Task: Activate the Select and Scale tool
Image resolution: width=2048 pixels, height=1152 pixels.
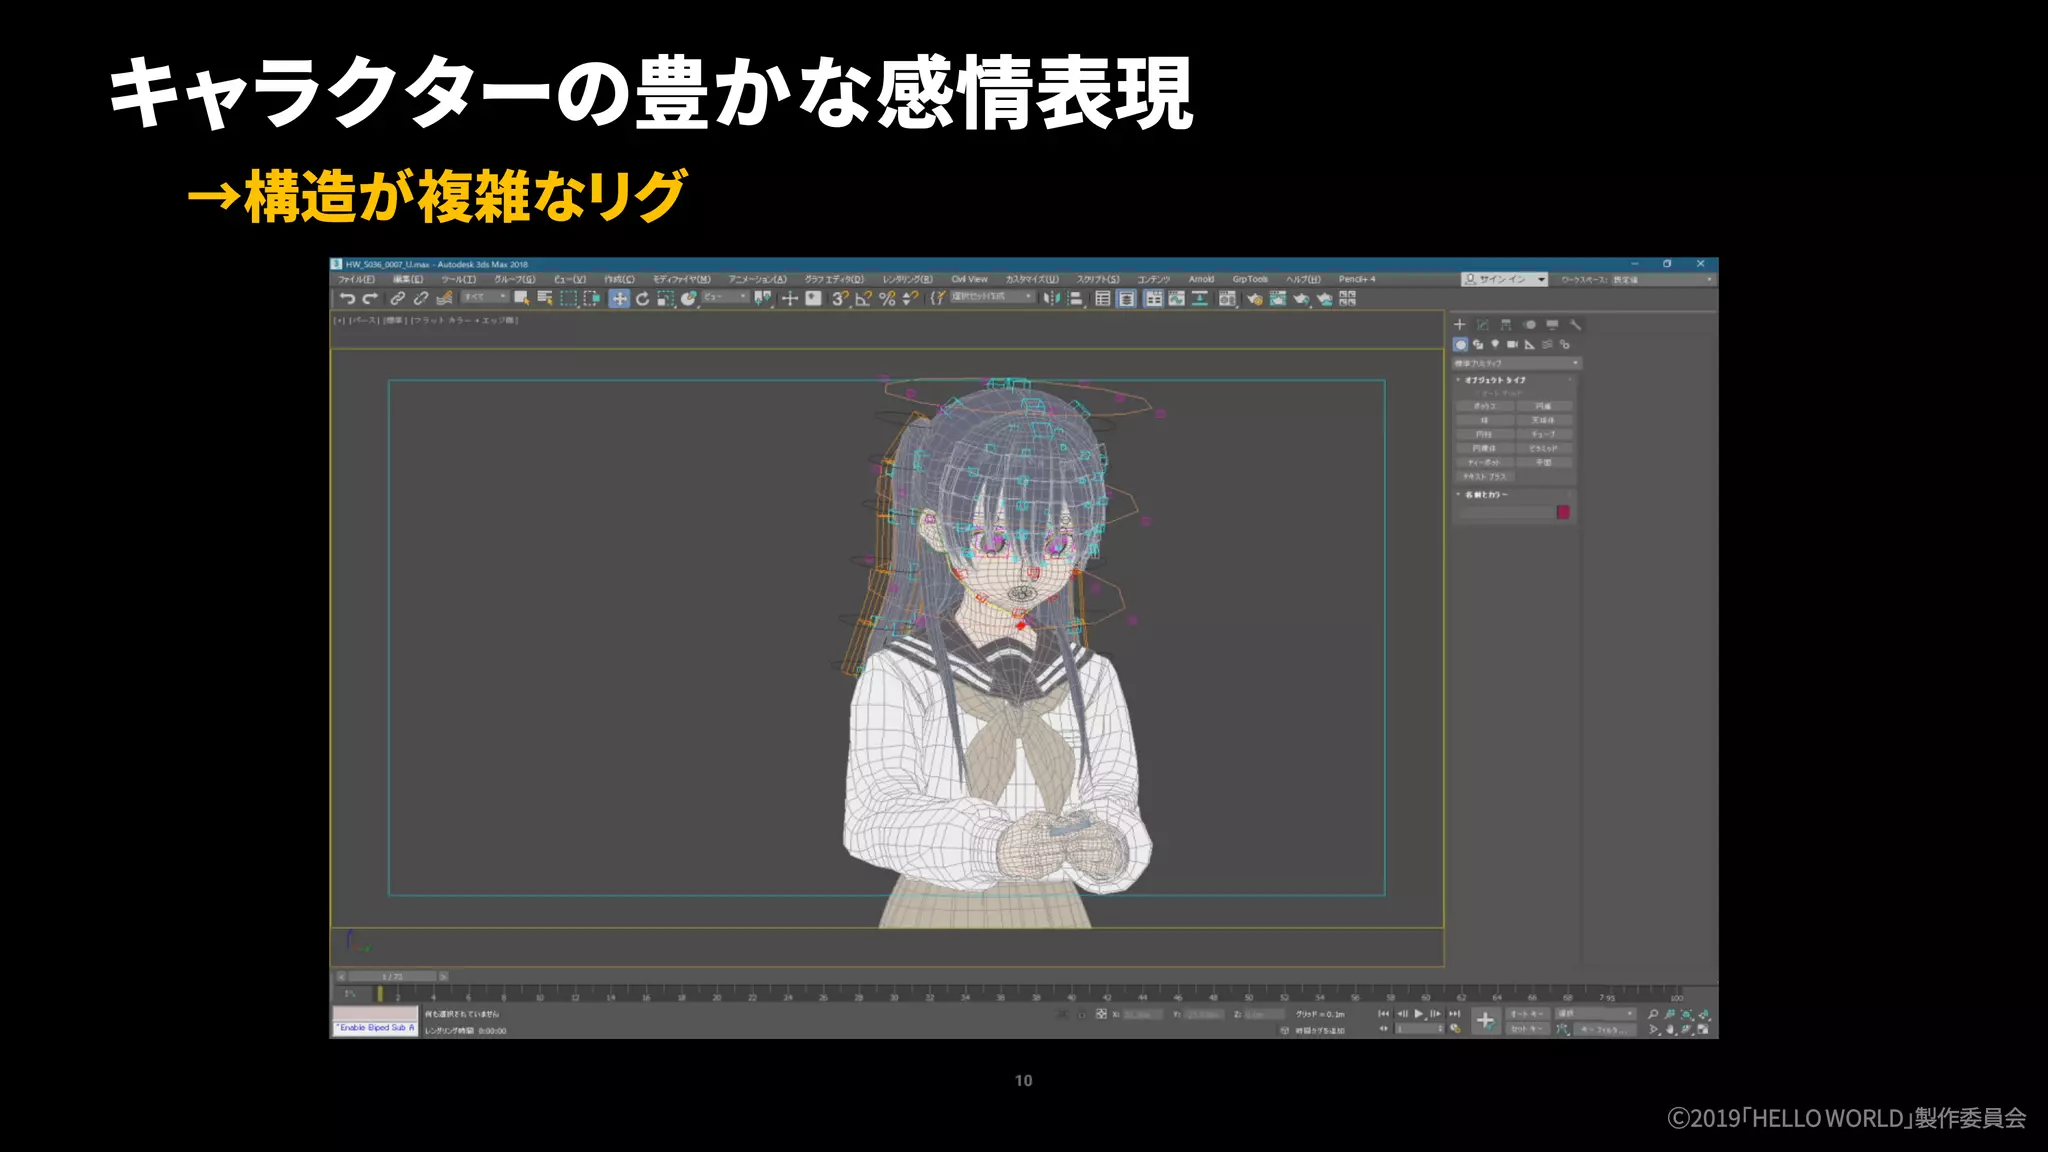Action: point(665,298)
